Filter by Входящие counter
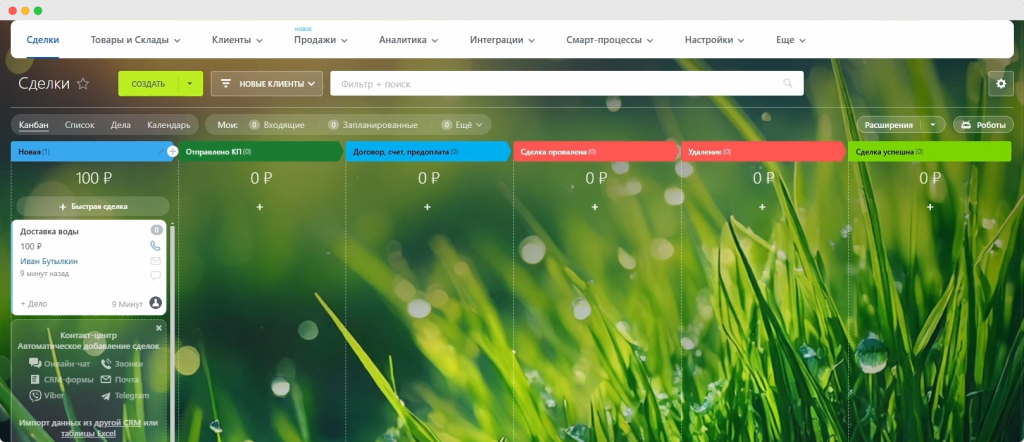This screenshot has width=1024, height=442. point(277,125)
